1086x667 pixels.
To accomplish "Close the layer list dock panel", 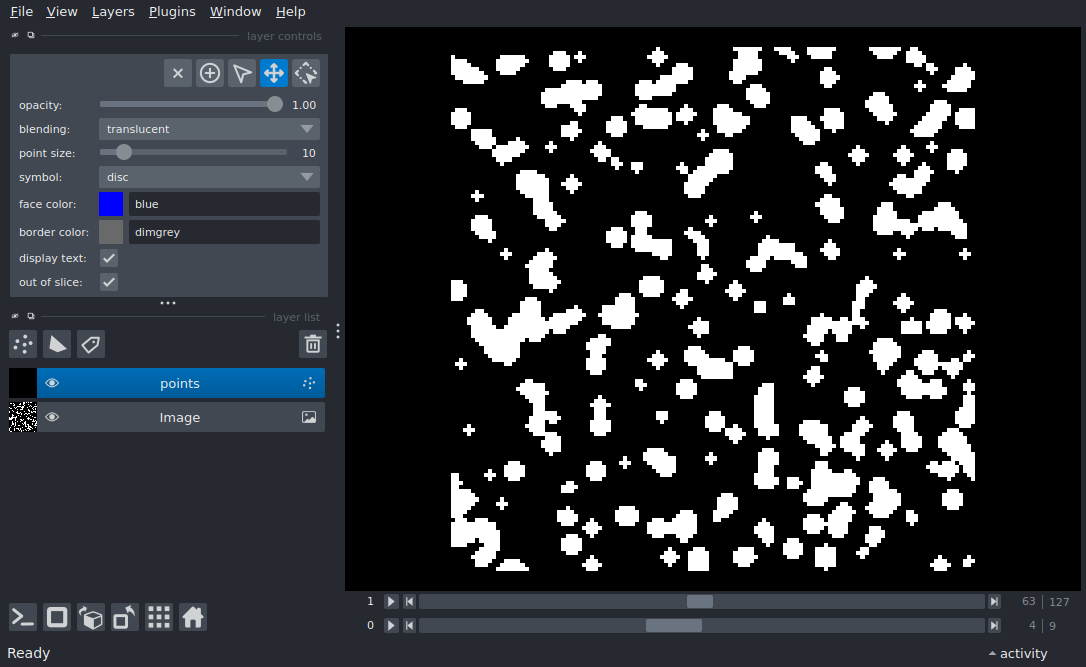I will pyautogui.click(x=15, y=317).
